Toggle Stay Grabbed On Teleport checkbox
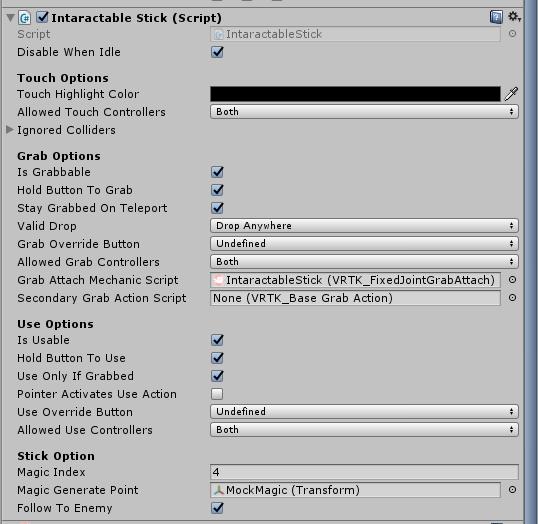 (x=217, y=208)
